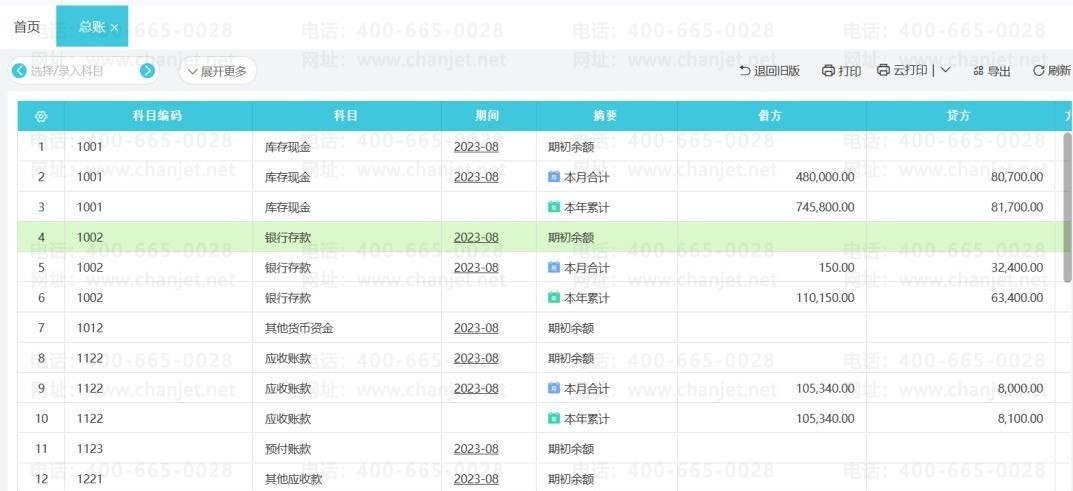Open 2023-08 link for 其他应收款
The height and width of the screenshot is (491, 1073).
point(476,479)
